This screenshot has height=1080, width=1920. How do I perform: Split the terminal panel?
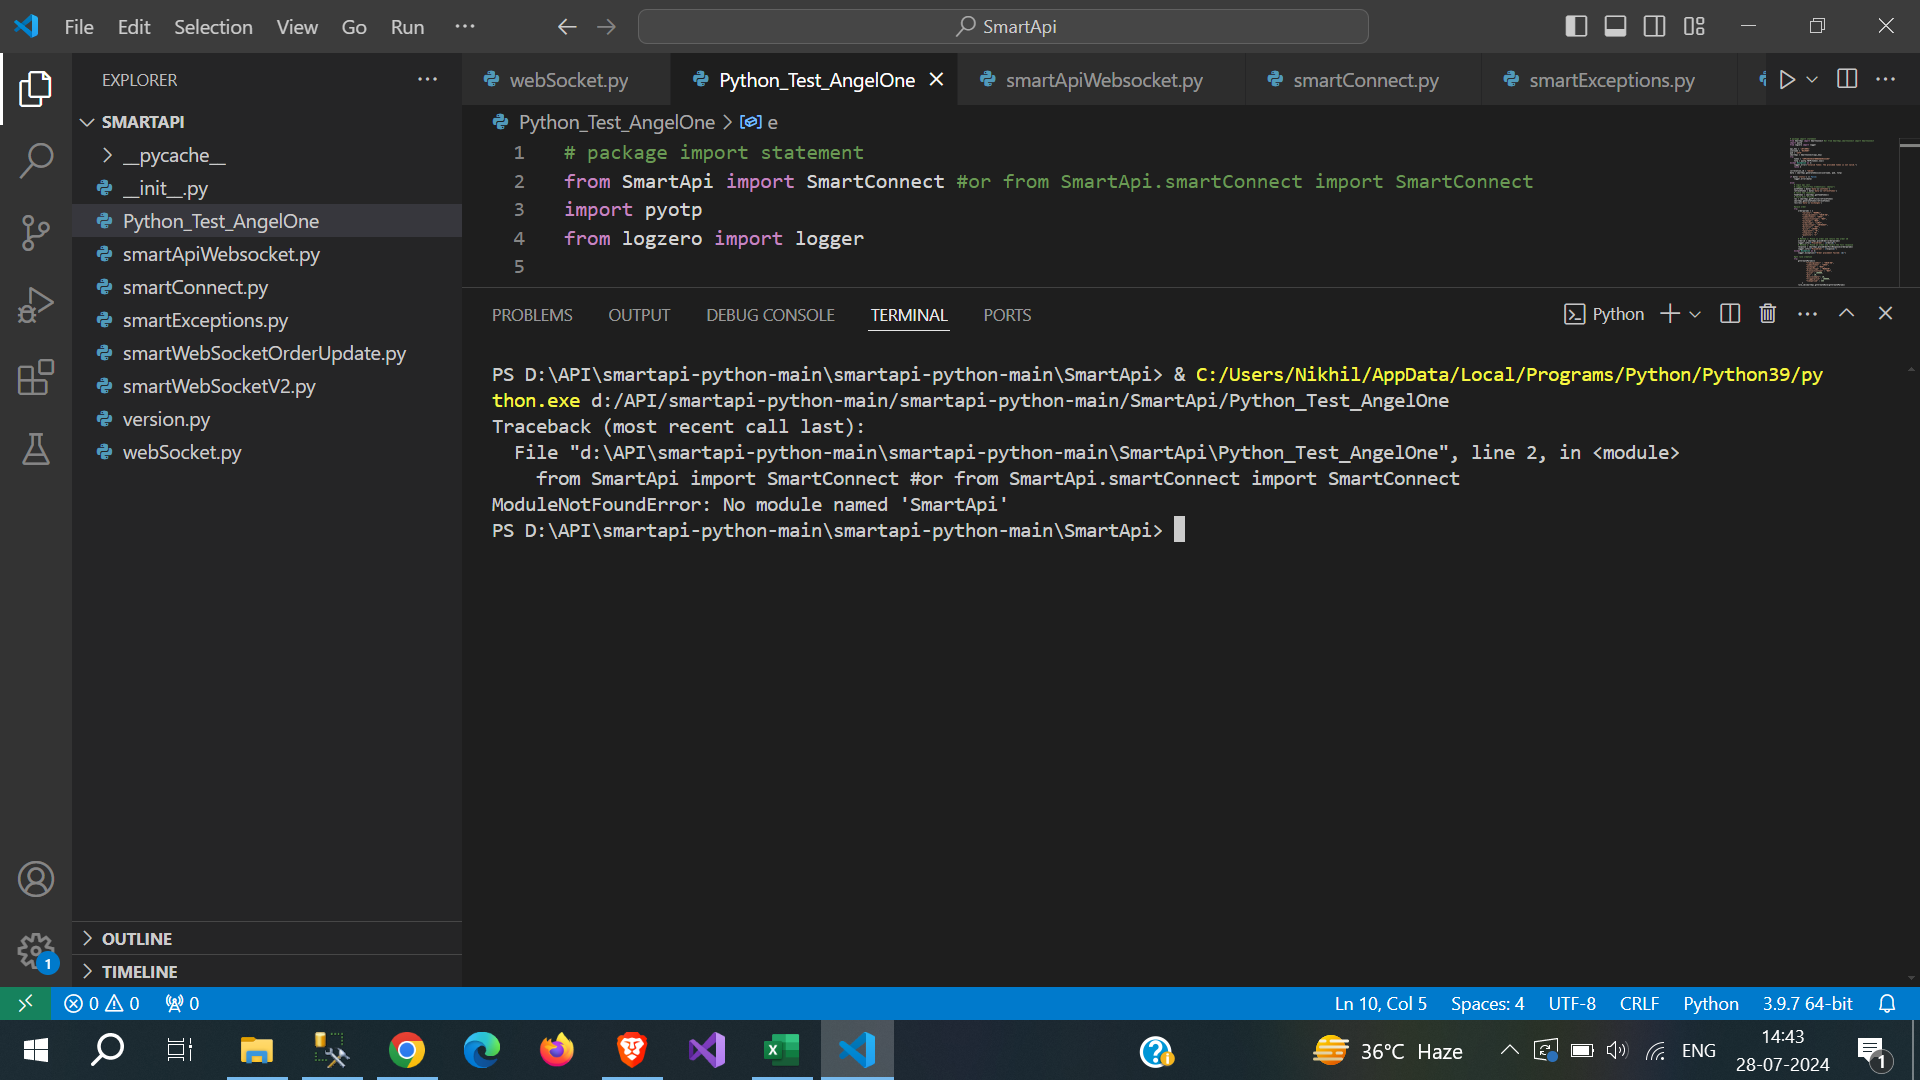pos(1730,314)
